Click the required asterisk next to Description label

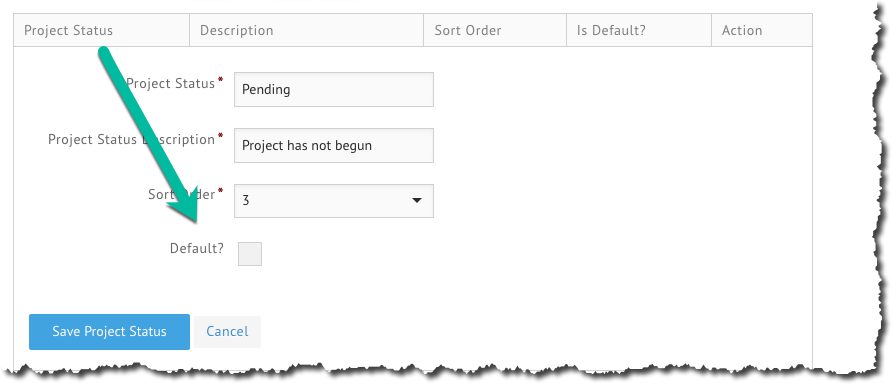click(220, 136)
